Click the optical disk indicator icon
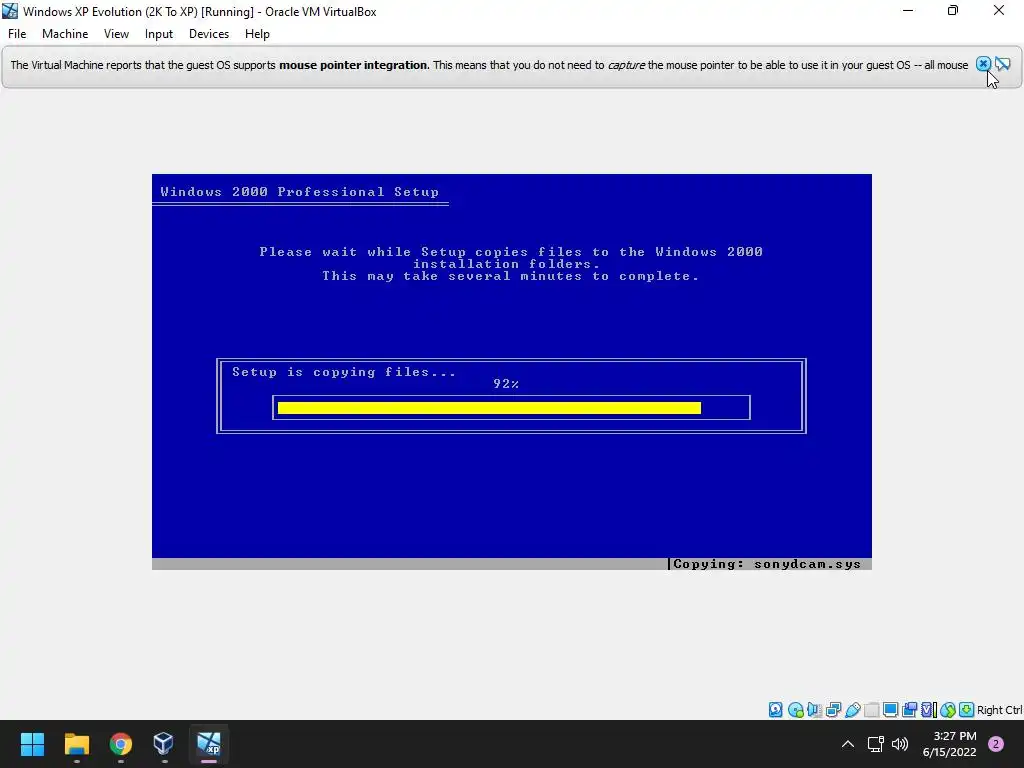This screenshot has height=768, width=1024. point(795,710)
